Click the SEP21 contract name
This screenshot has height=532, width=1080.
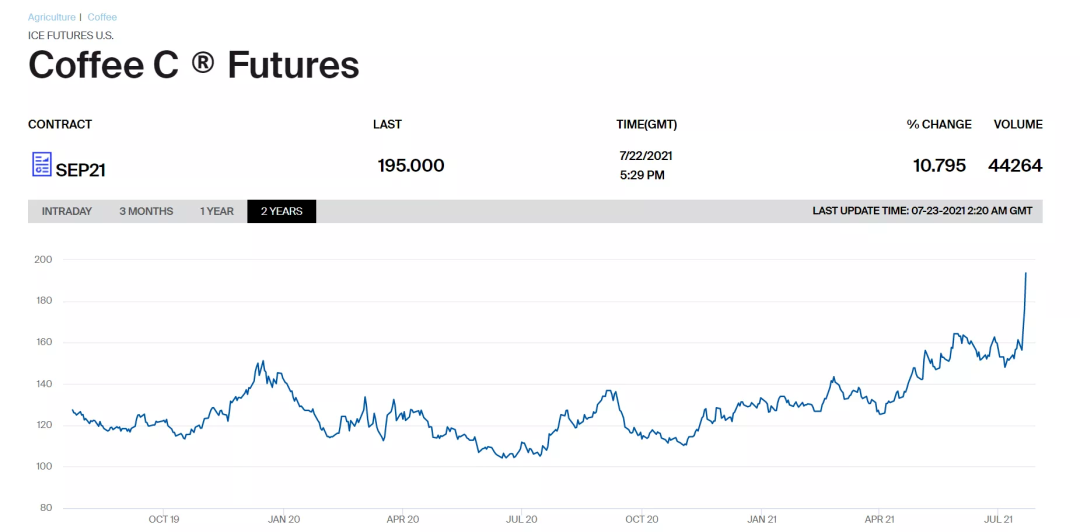[x=81, y=170]
